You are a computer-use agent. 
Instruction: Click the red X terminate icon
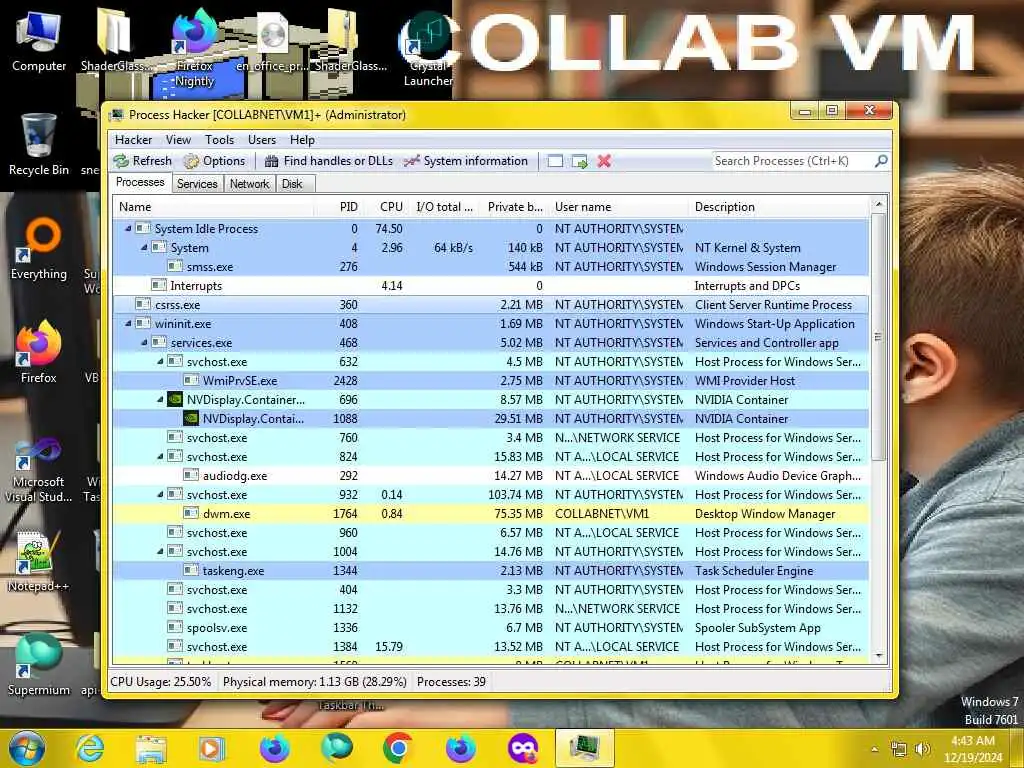[x=604, y=161]
